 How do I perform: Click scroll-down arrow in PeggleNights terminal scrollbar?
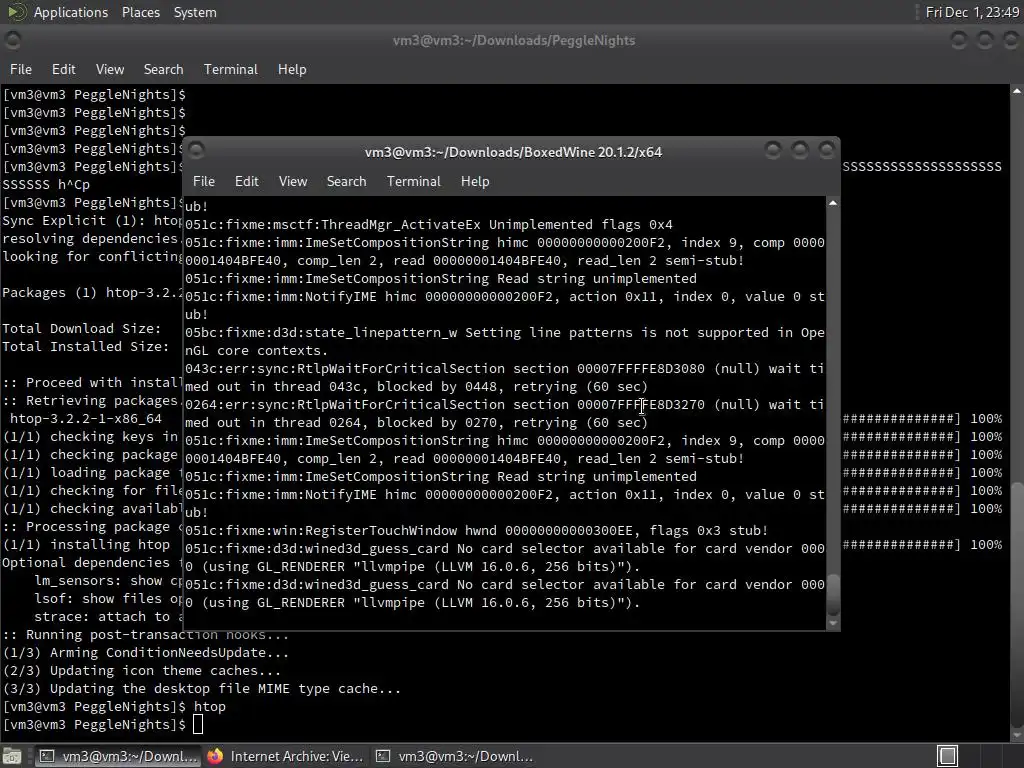tap(1017, 736)
